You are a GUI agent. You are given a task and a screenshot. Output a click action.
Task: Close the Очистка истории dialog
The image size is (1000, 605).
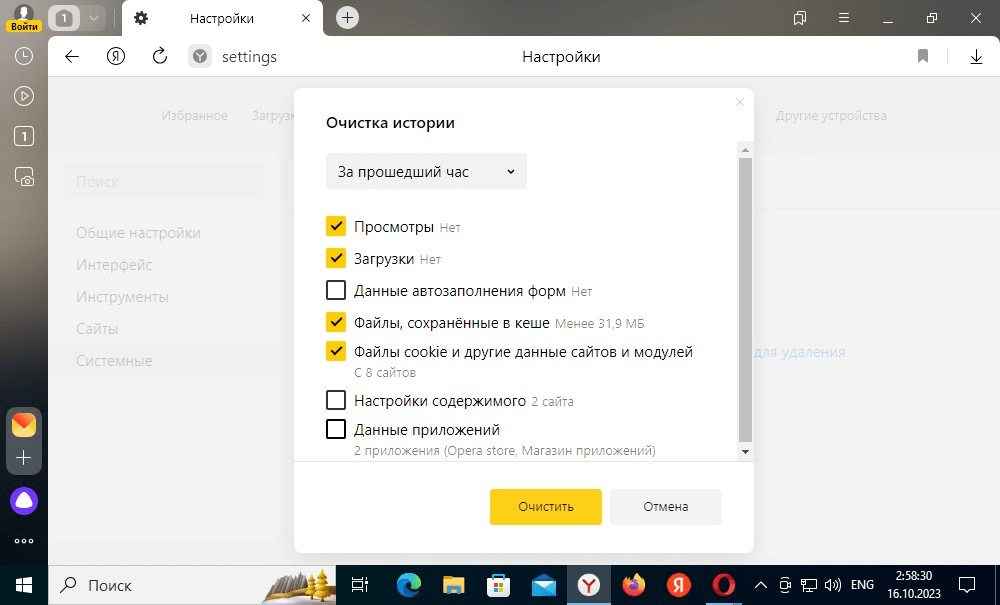[x=740, y=102]
